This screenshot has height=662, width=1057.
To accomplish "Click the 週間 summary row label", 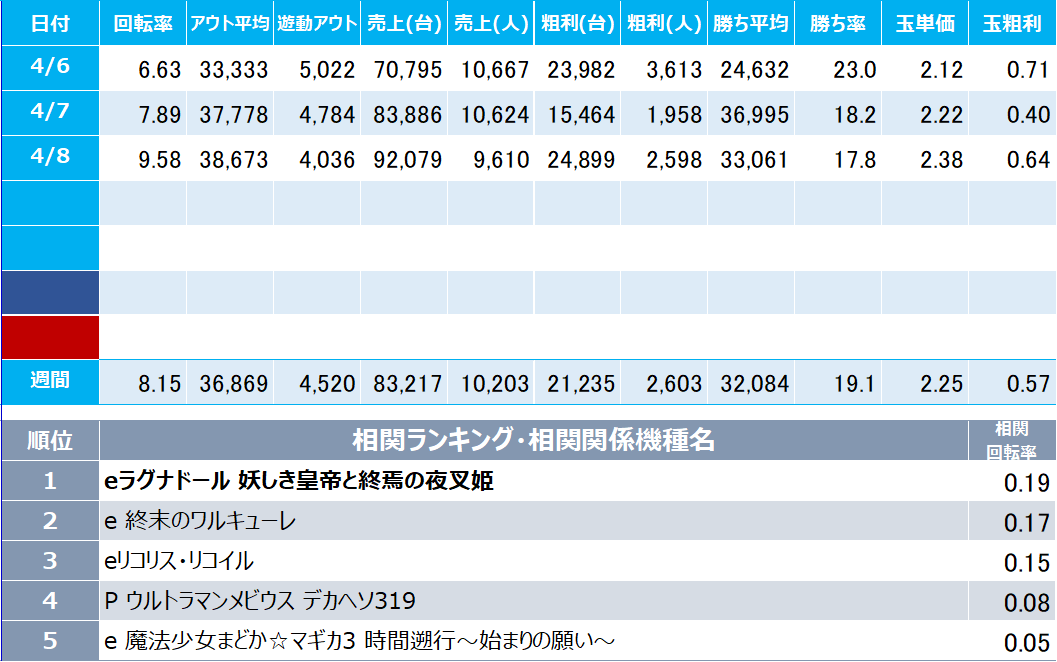I will 50,381.
